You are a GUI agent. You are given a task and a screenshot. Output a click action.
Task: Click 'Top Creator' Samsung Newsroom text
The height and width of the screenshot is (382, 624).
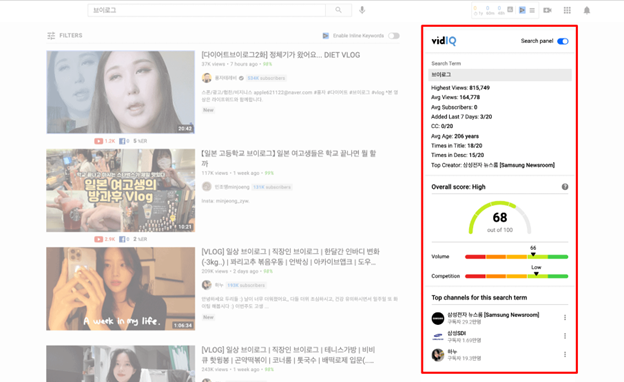coord(493,165)
